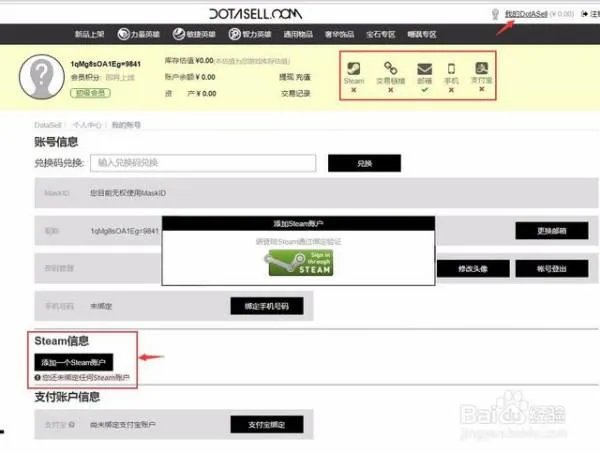Click the Alipay status icon
The image size is (600, 454).
(481, 68)
